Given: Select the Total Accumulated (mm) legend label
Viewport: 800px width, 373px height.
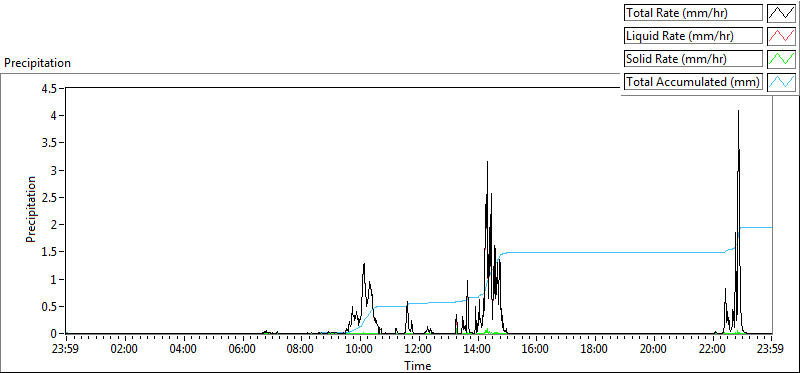Looking at the screenshot, I should click(x=694, y=82).
